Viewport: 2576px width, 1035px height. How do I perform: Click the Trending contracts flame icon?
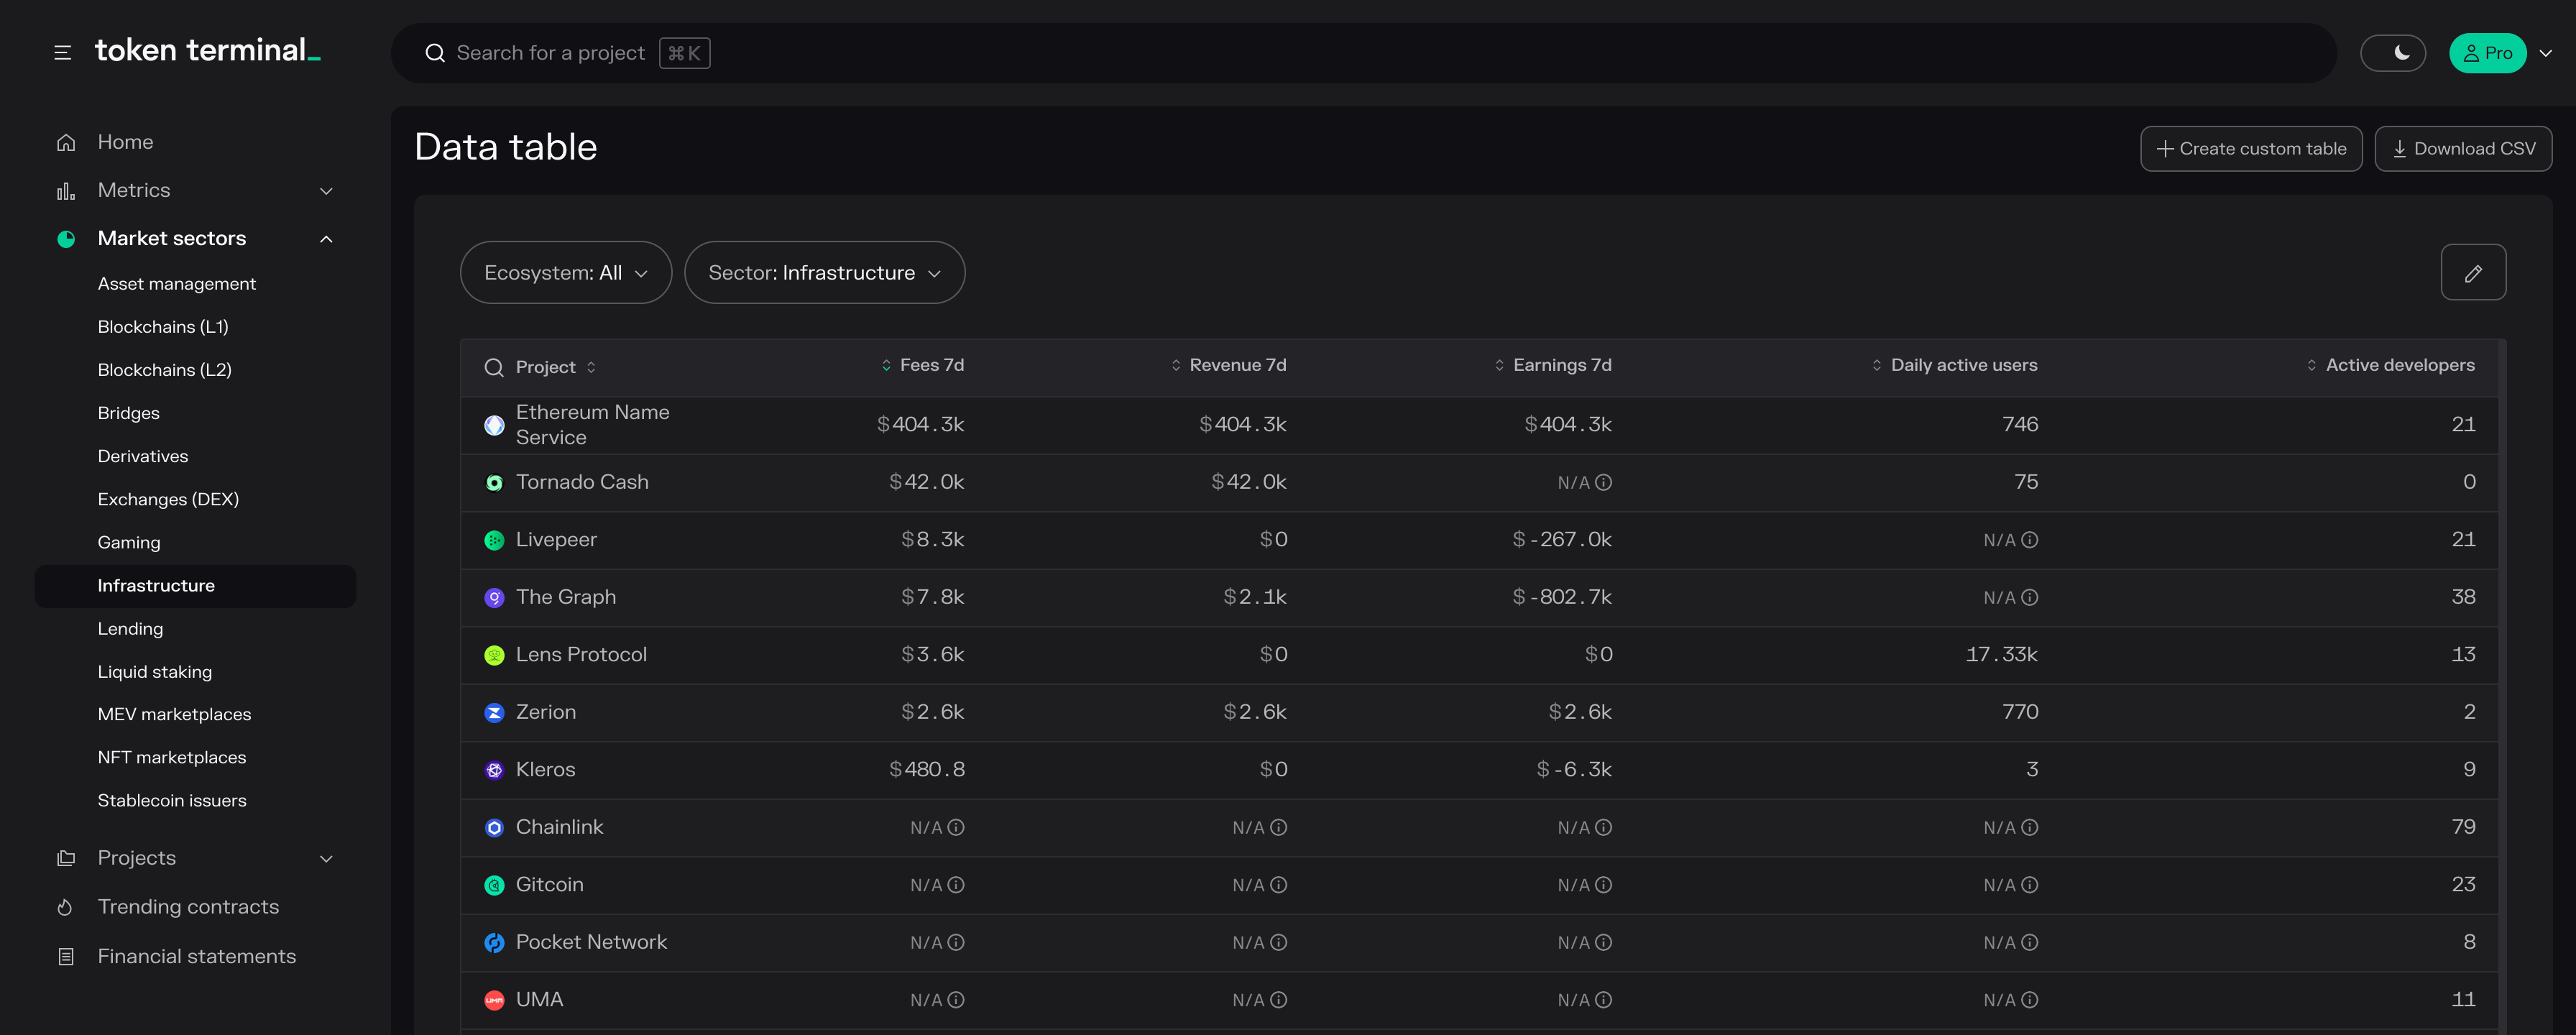(66, 907)
